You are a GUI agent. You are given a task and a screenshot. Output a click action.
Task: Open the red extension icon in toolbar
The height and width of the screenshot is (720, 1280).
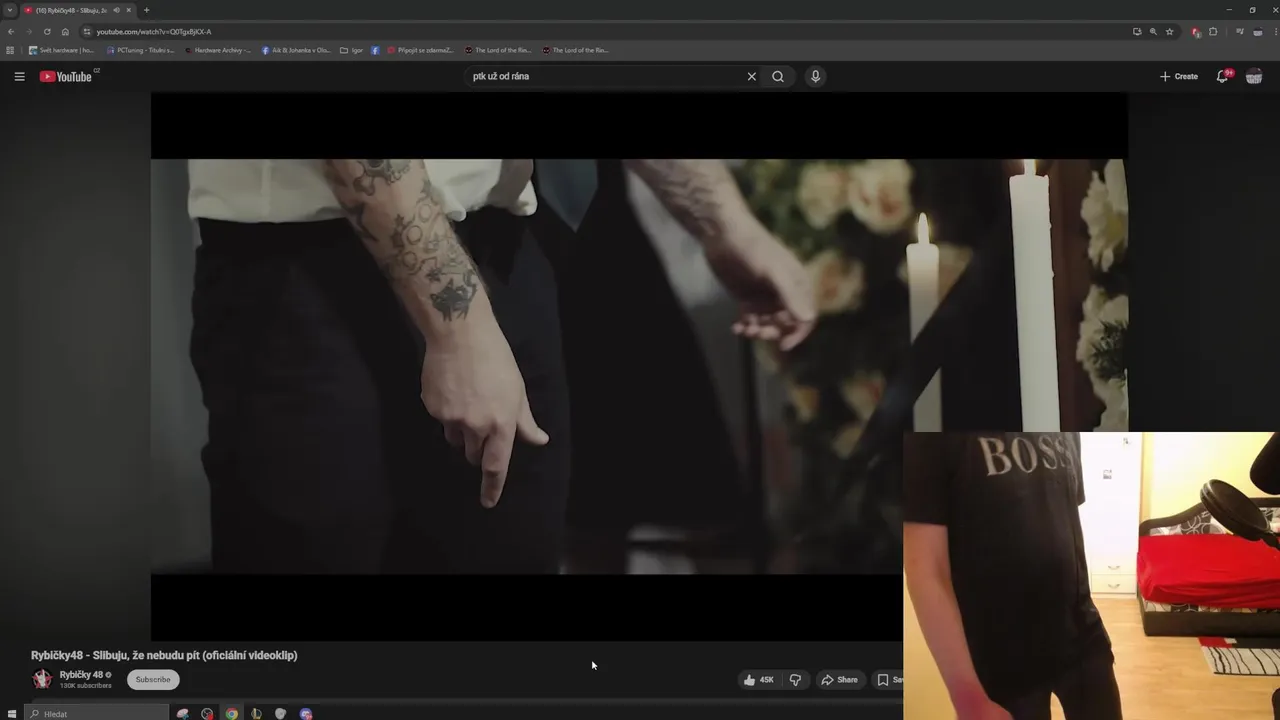click(1196, 32)
